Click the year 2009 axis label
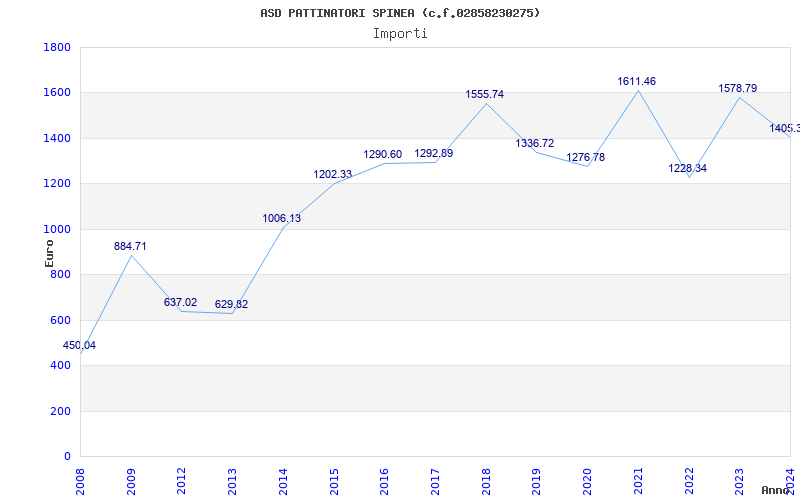This screenshot has width=800, height=500. click(131, 481)
